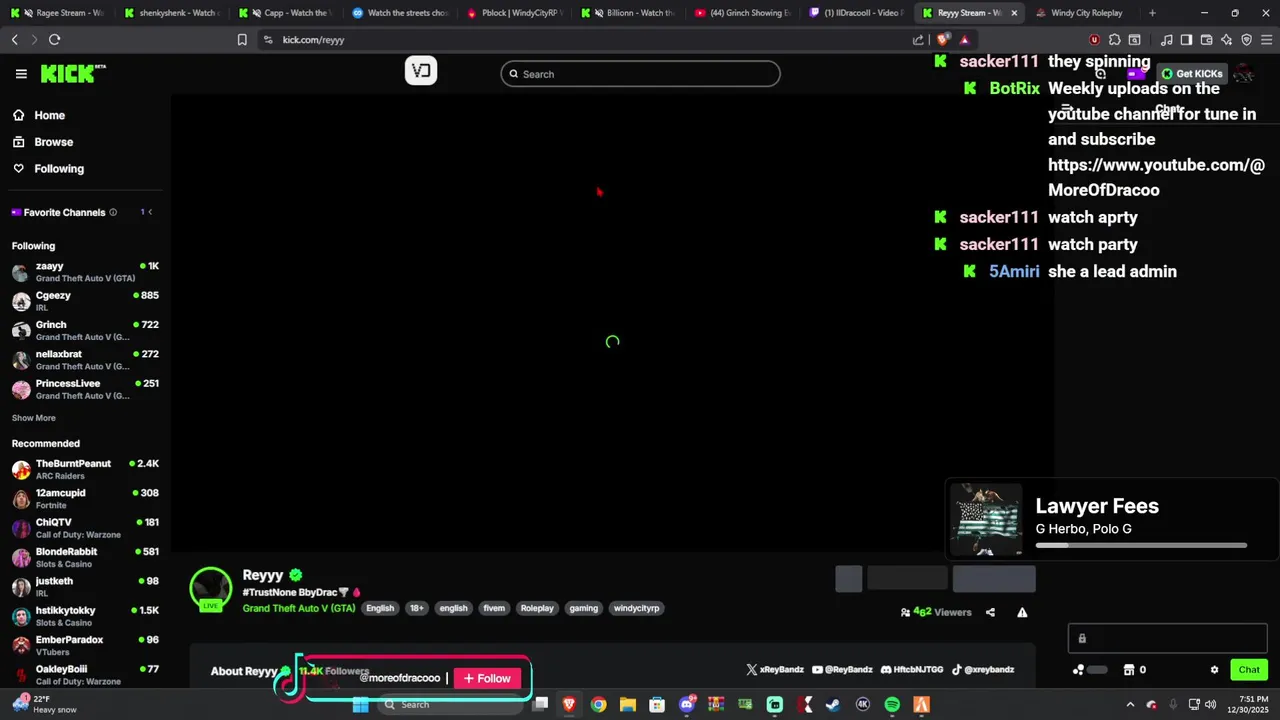This screenshot has width=1280, height=720.
Task: Open Brave Wallet icon
Action: tap(1206, 40)
